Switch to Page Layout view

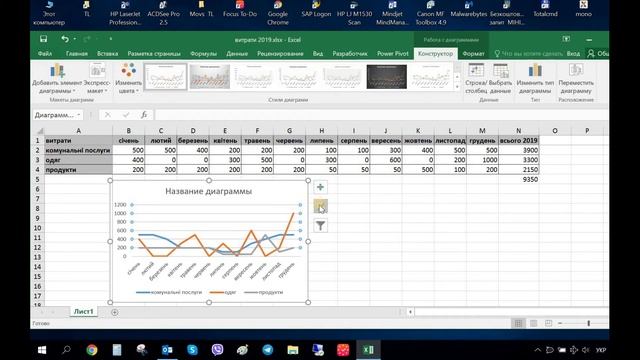click(x=533, y=323)
